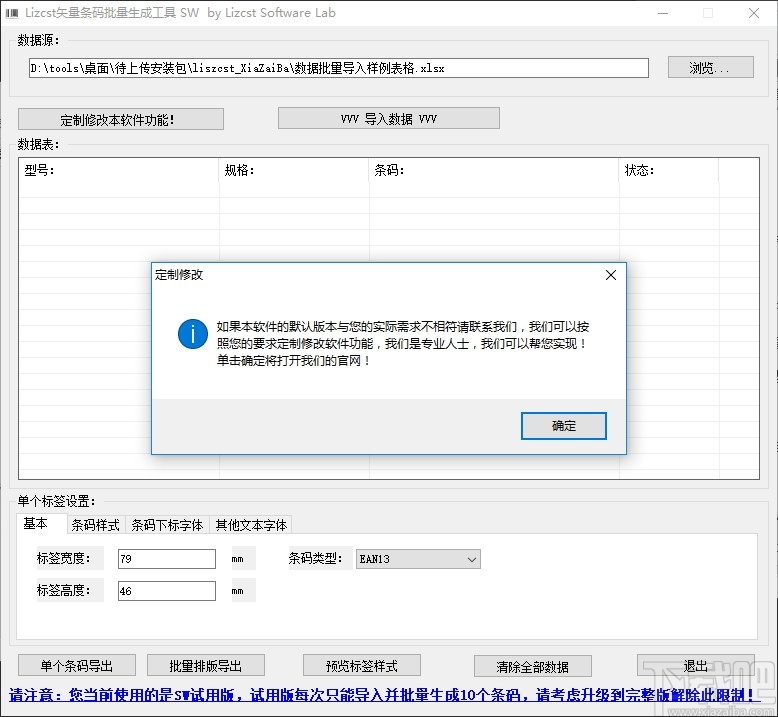778x717 pixels.
Task: Click the 单个条码导出 button
Action: tap(77, 665)
